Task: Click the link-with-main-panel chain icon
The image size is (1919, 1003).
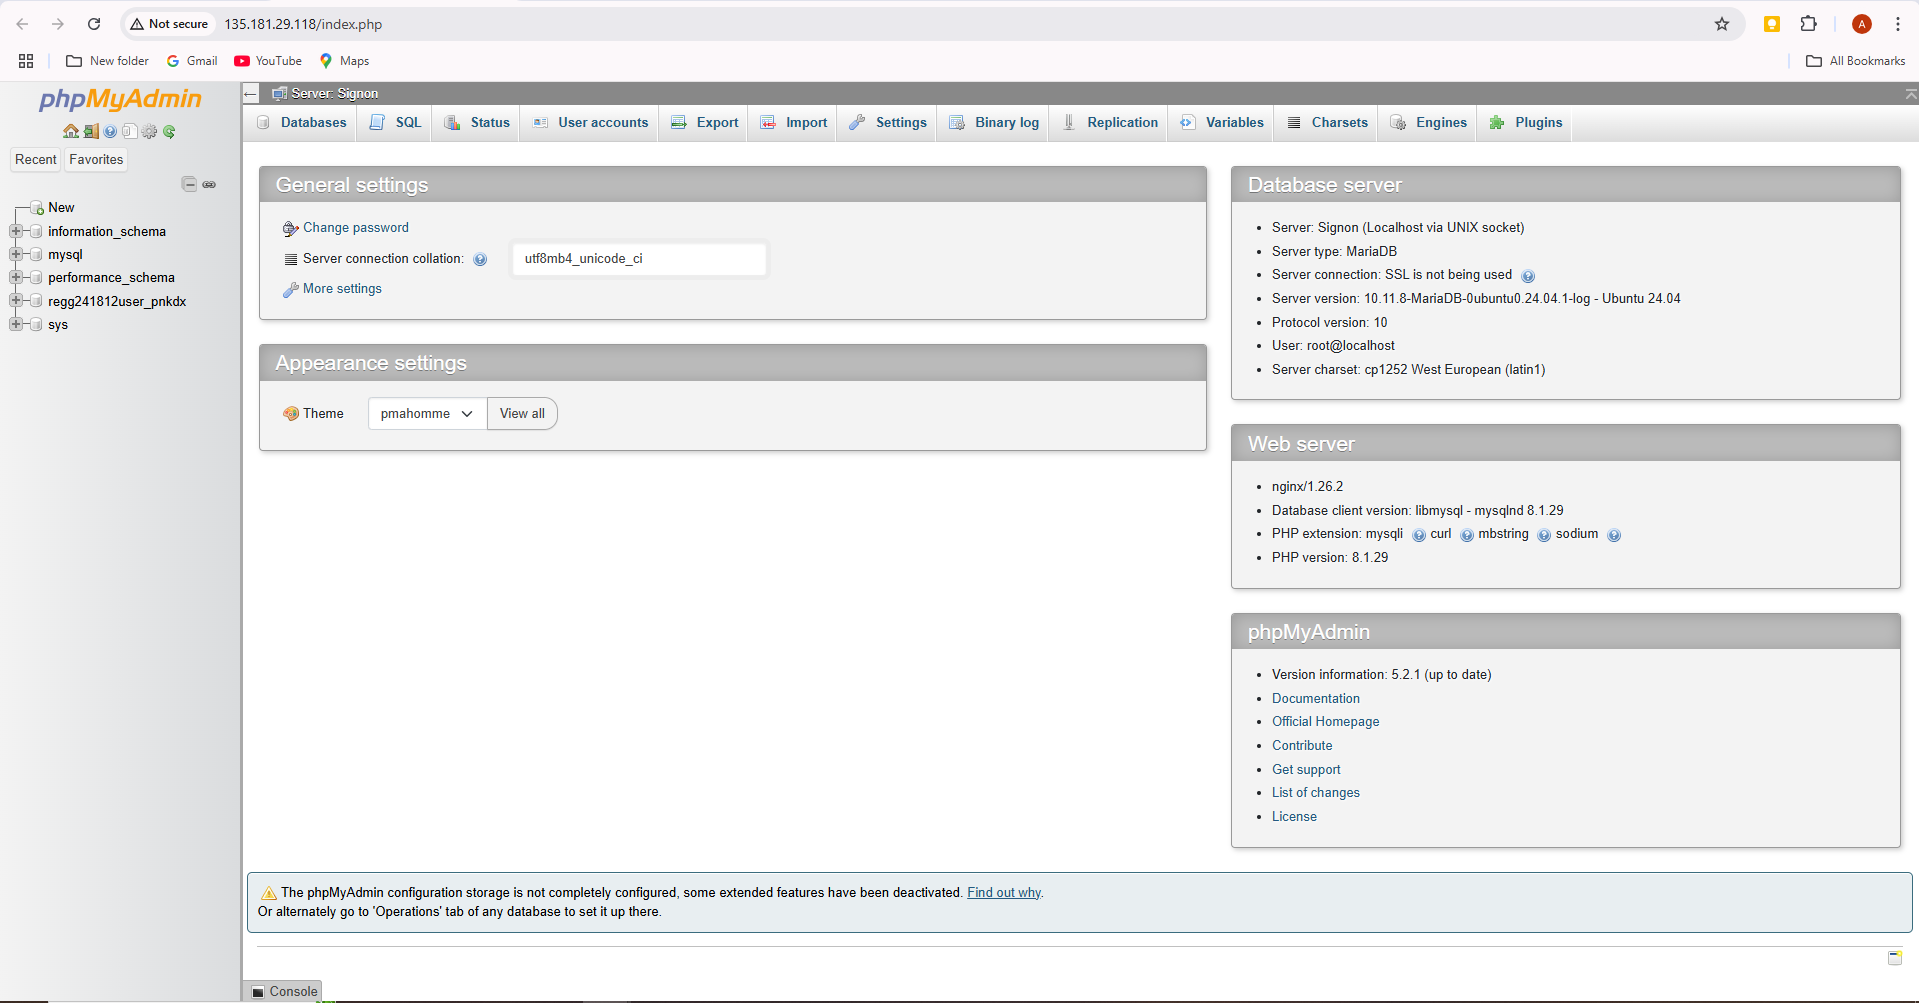Action: [209, 184]
